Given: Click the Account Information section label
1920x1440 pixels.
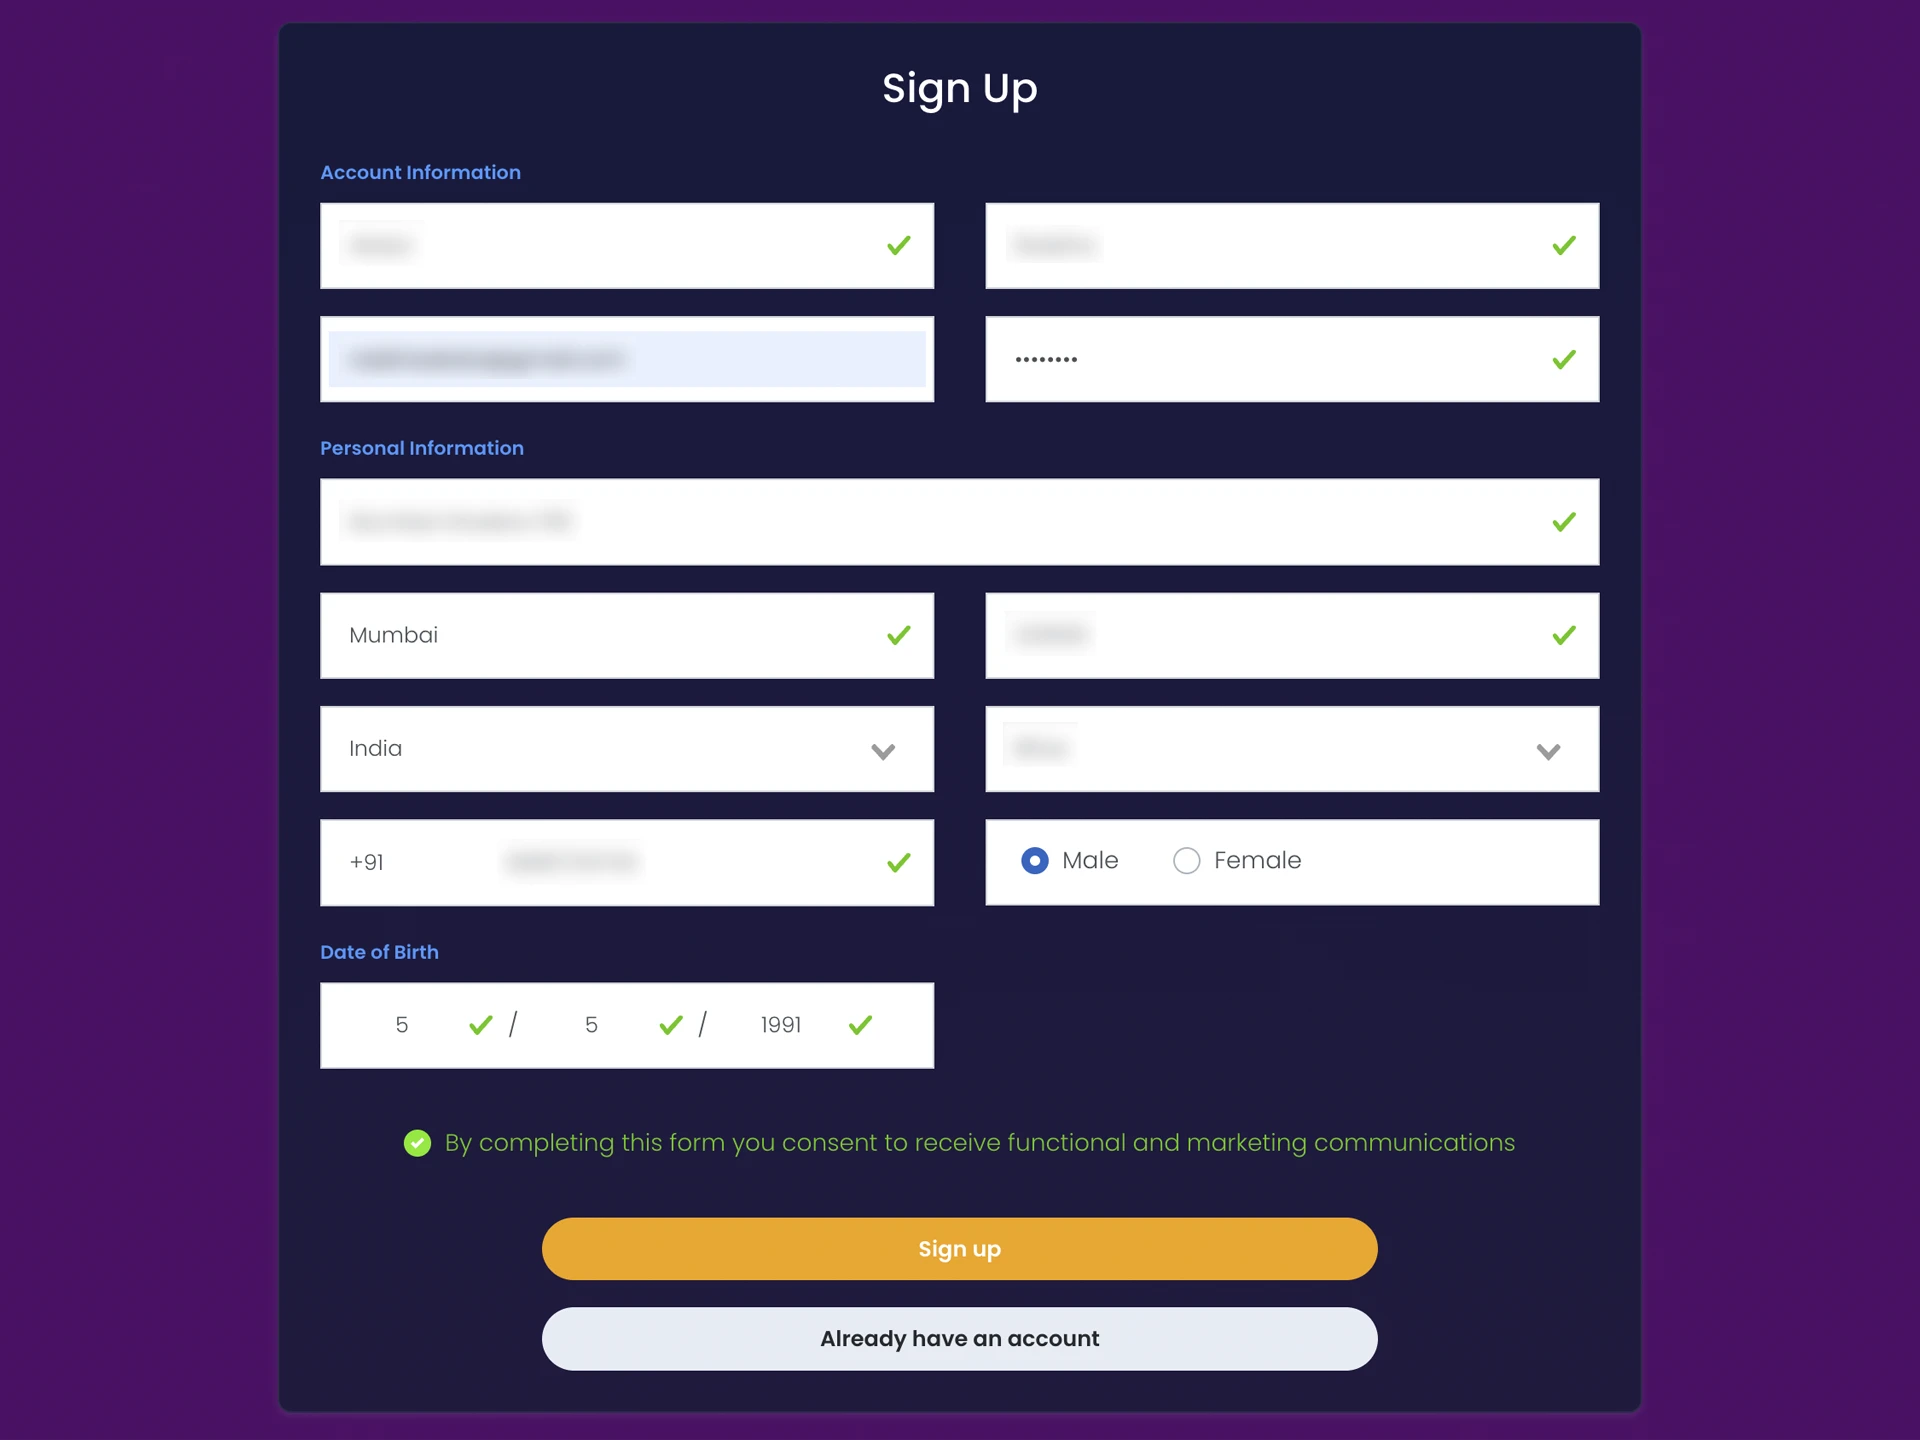Looking at the screenshot, I should pyautogui.click(x=420, y=171).
